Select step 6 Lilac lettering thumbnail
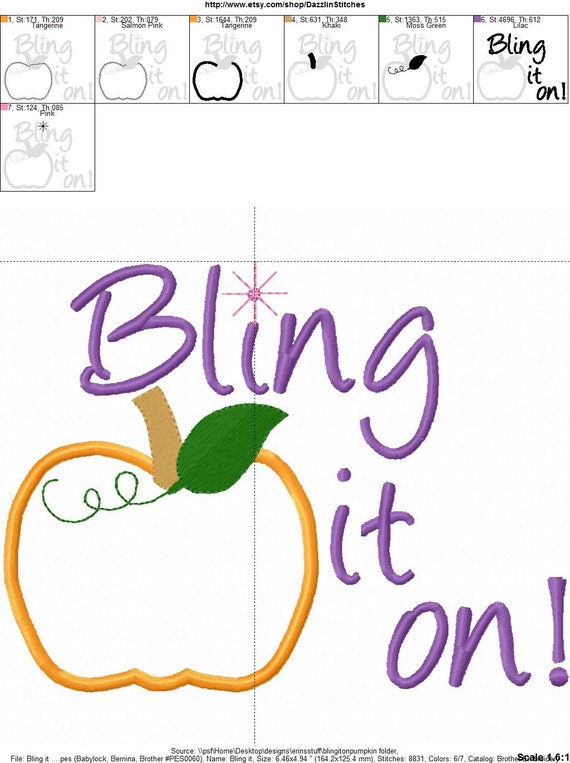 coord(521,59)
